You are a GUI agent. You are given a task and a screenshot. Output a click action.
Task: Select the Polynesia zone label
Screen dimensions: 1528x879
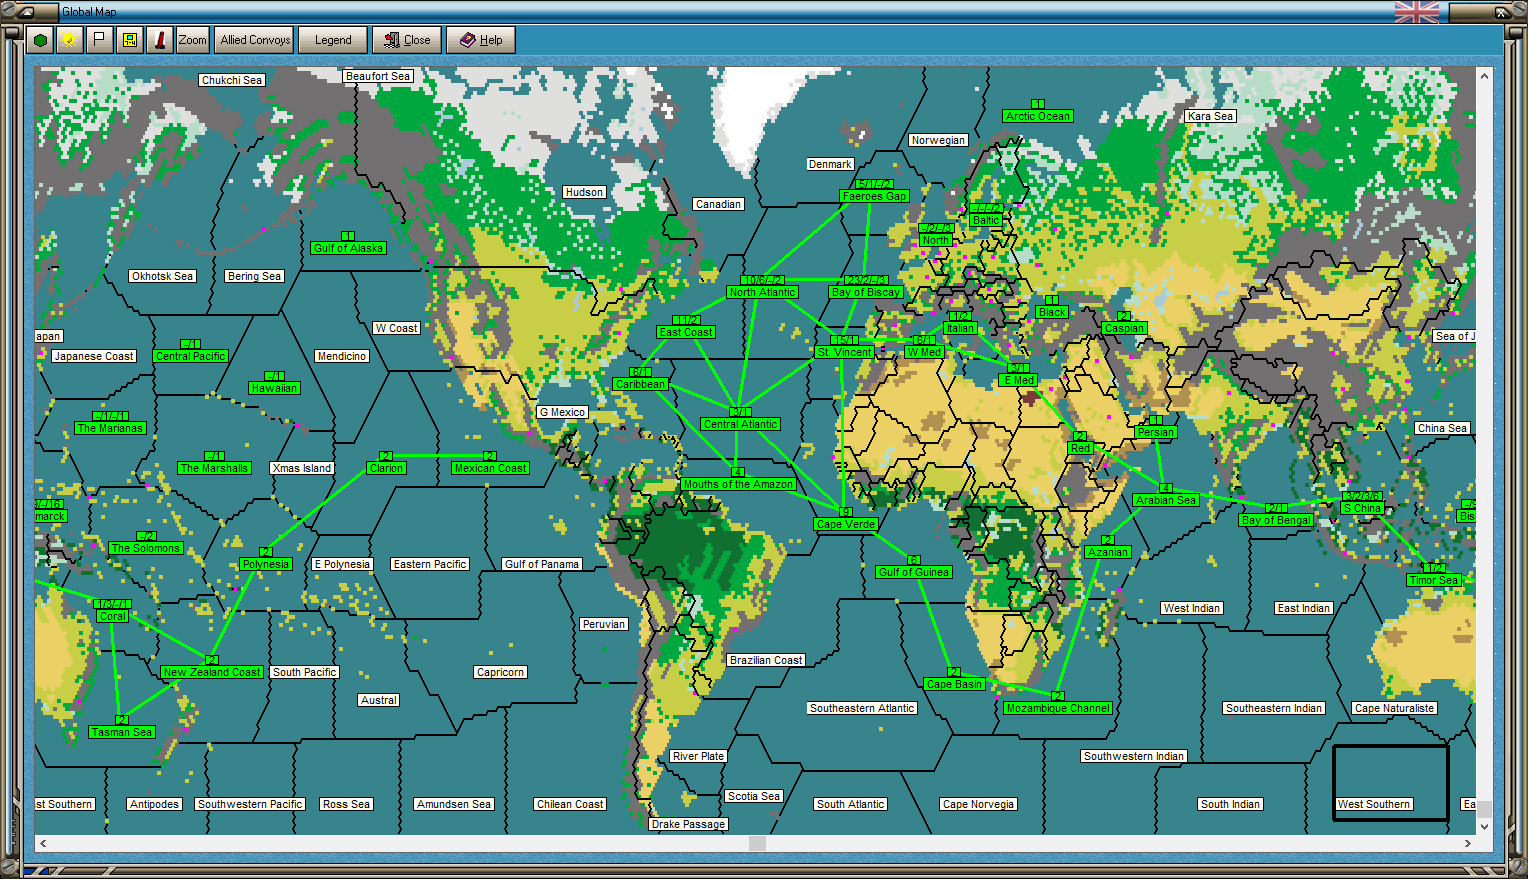266,564
